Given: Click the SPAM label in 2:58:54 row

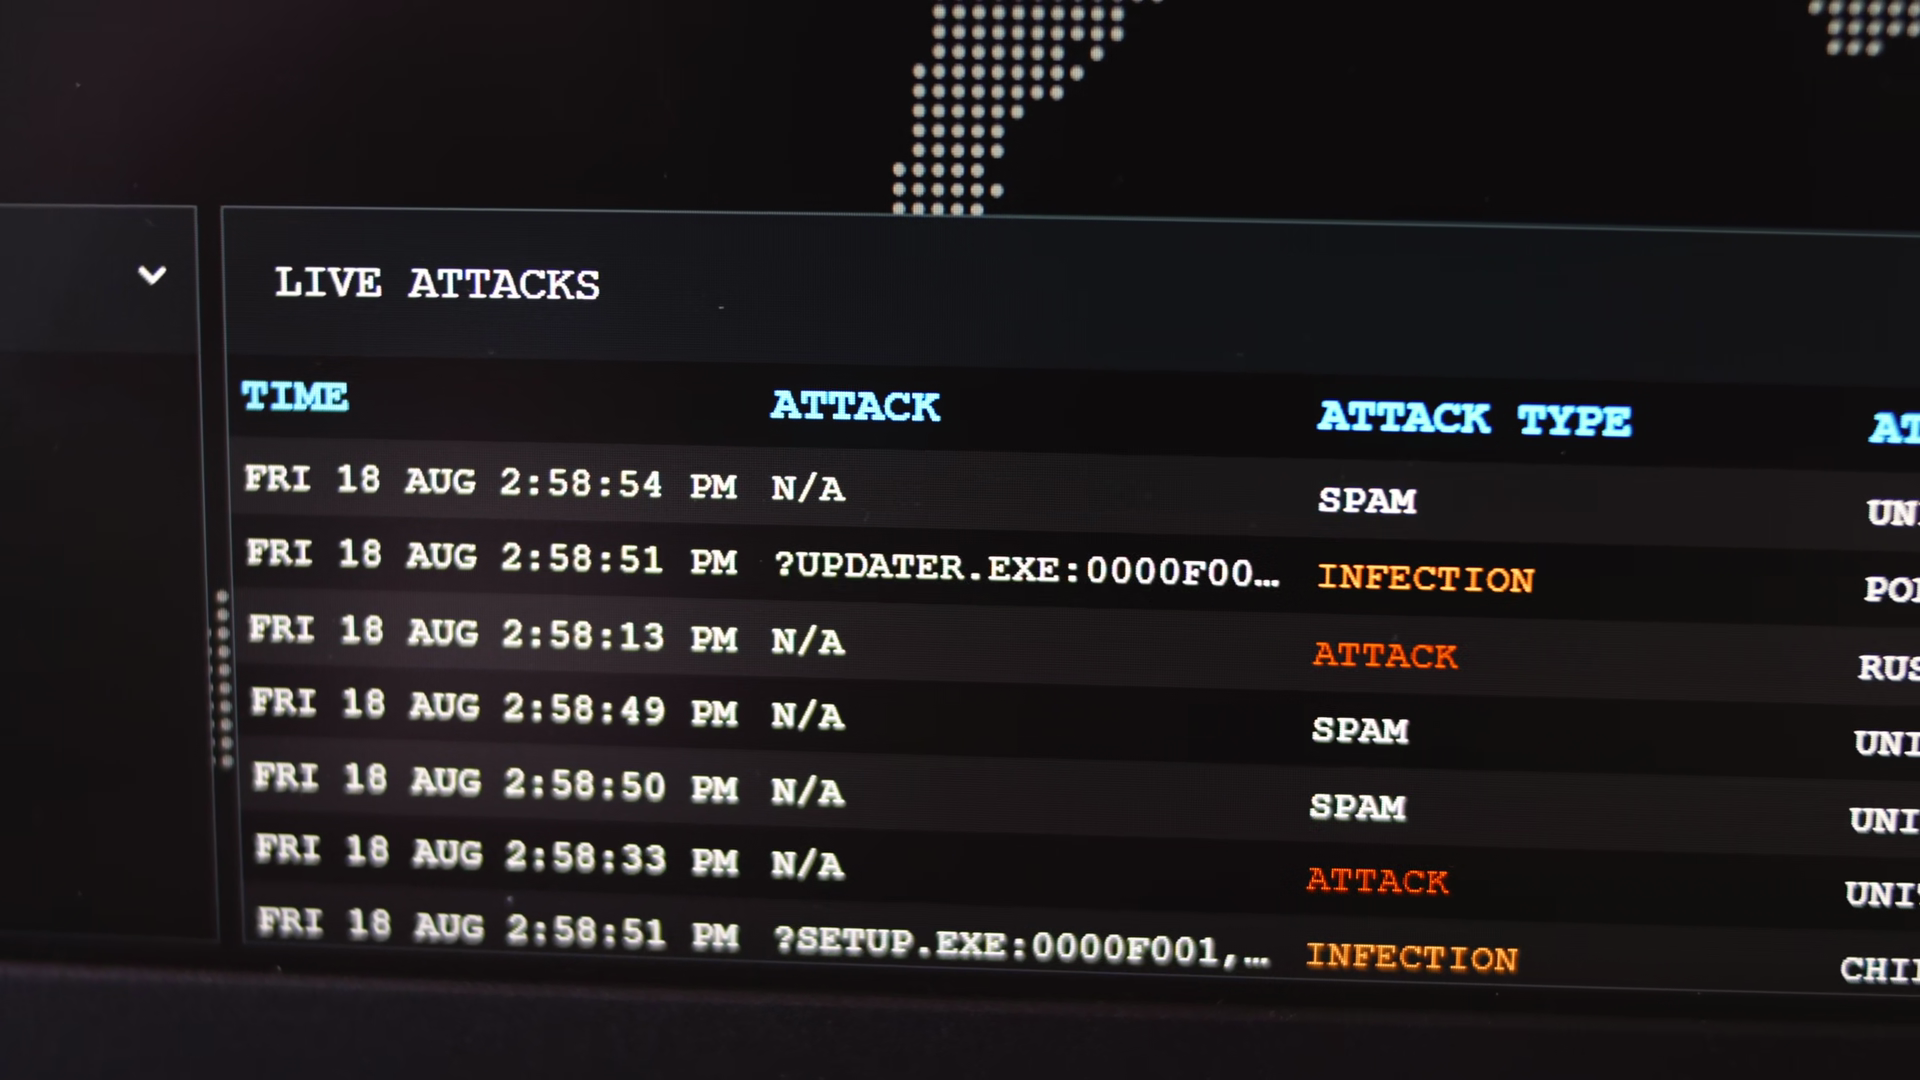Looking at the screenshot, I should [1367, 500].
